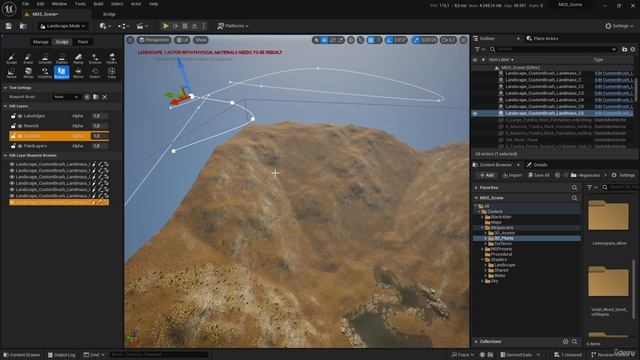This screenshot has height=360, width=640.
Task: Open the Output Log
Action: pyautogui.click(x=62, y=355)
